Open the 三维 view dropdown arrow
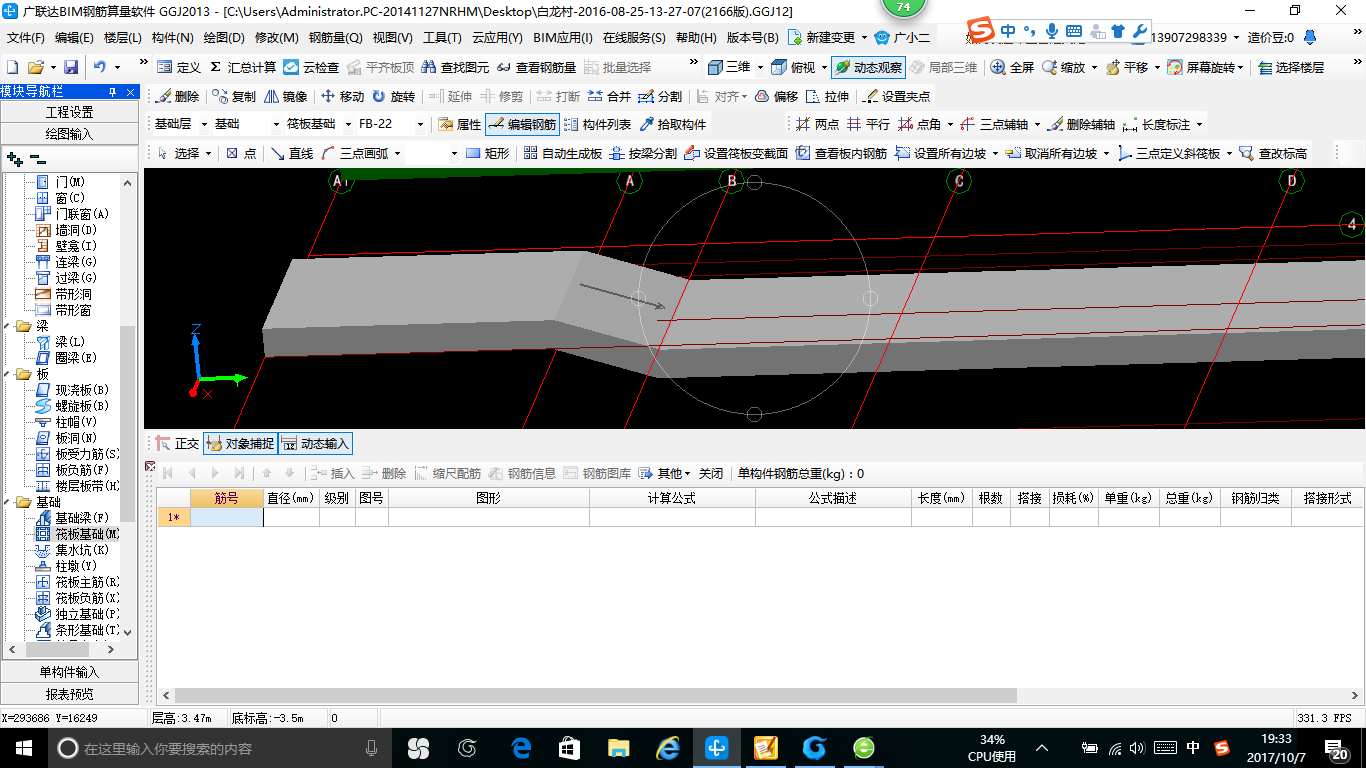Viewport: 1366px width, 768px height. coord(760,67)
